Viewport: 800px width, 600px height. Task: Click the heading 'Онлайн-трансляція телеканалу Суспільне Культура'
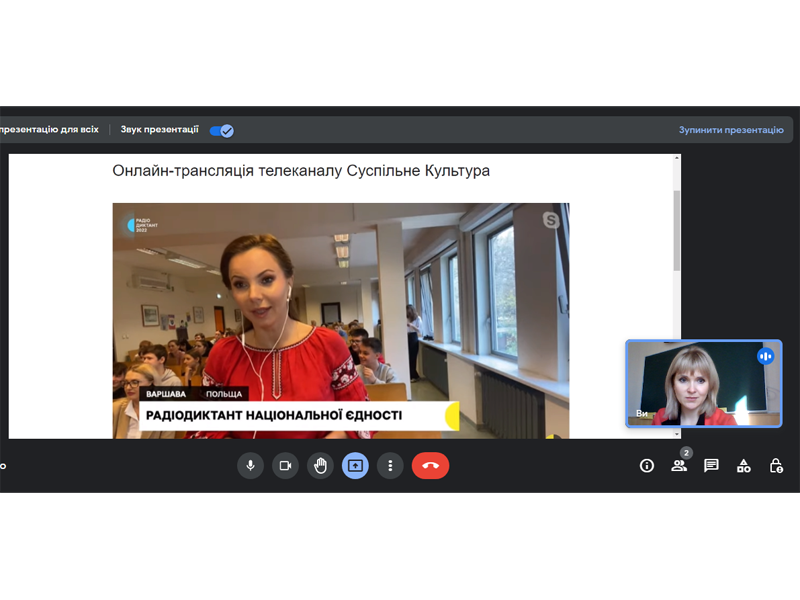pyautogui.click(x=301, y=170)
